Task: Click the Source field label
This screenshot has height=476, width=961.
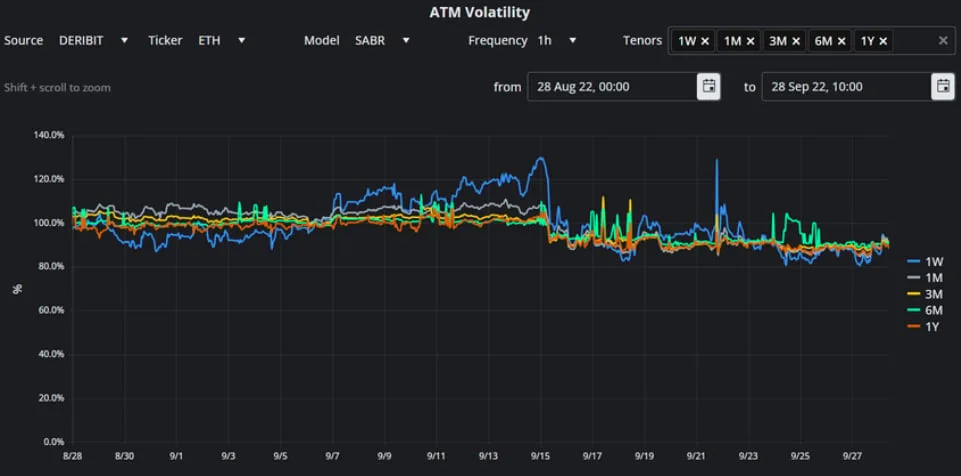Action: (x=23, y=40)
